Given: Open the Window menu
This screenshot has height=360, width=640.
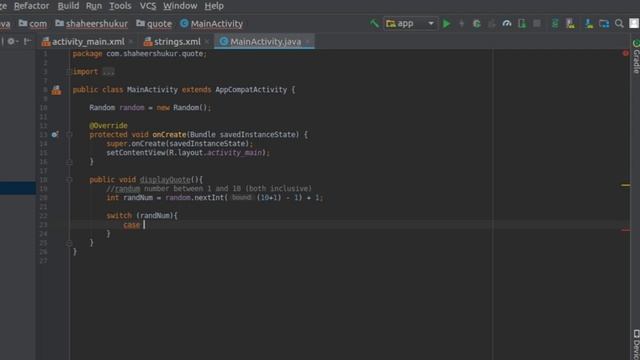Looking at the screenshot, I should coord(180,6).
